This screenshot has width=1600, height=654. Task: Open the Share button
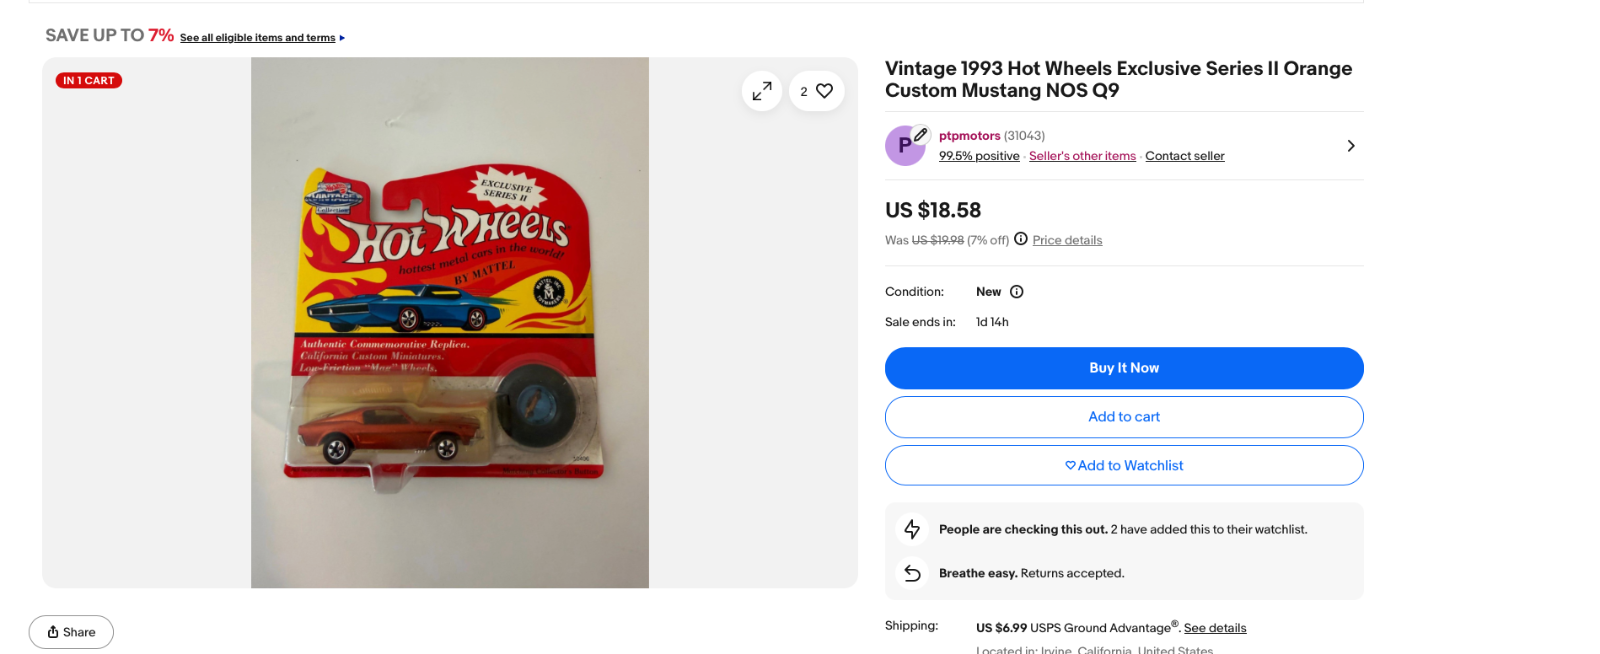point(71,632)
